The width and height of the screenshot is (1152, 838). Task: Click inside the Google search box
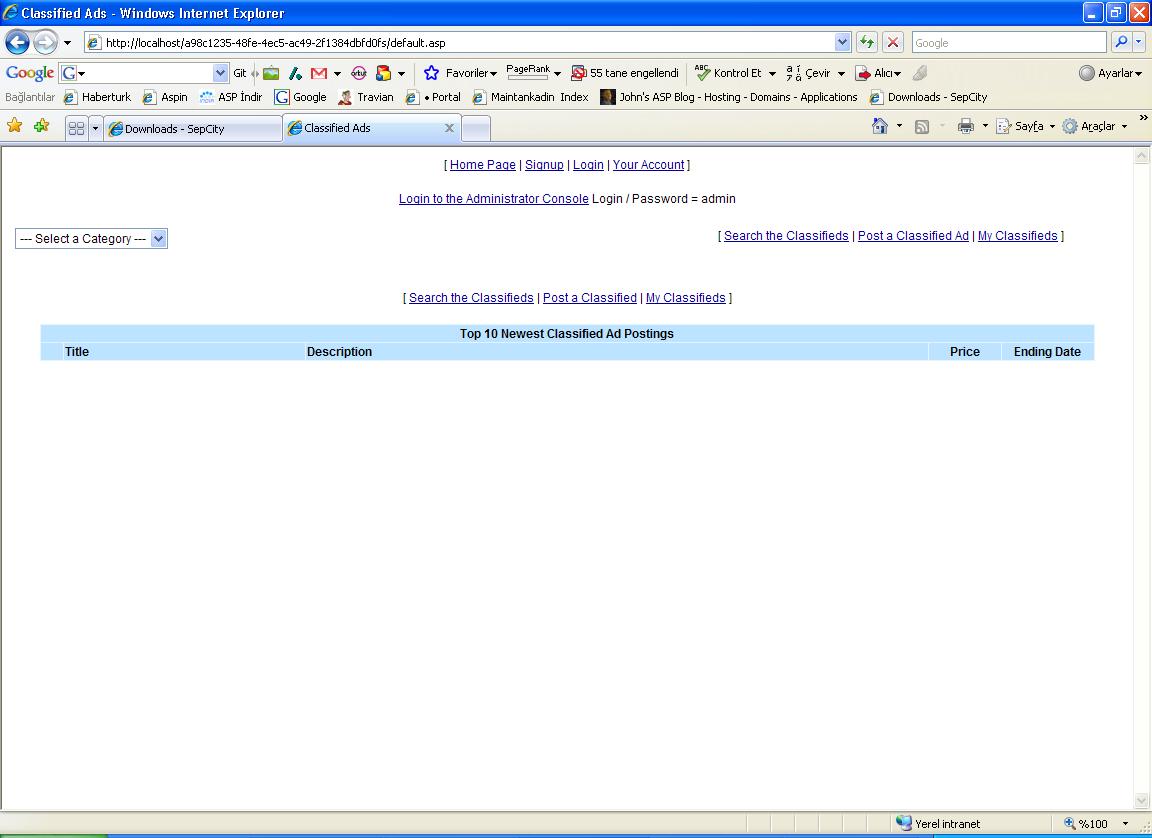point(1007,42)
